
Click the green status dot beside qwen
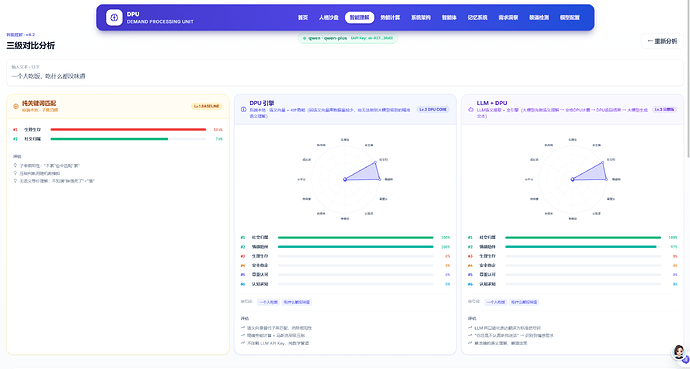[304, 38]
